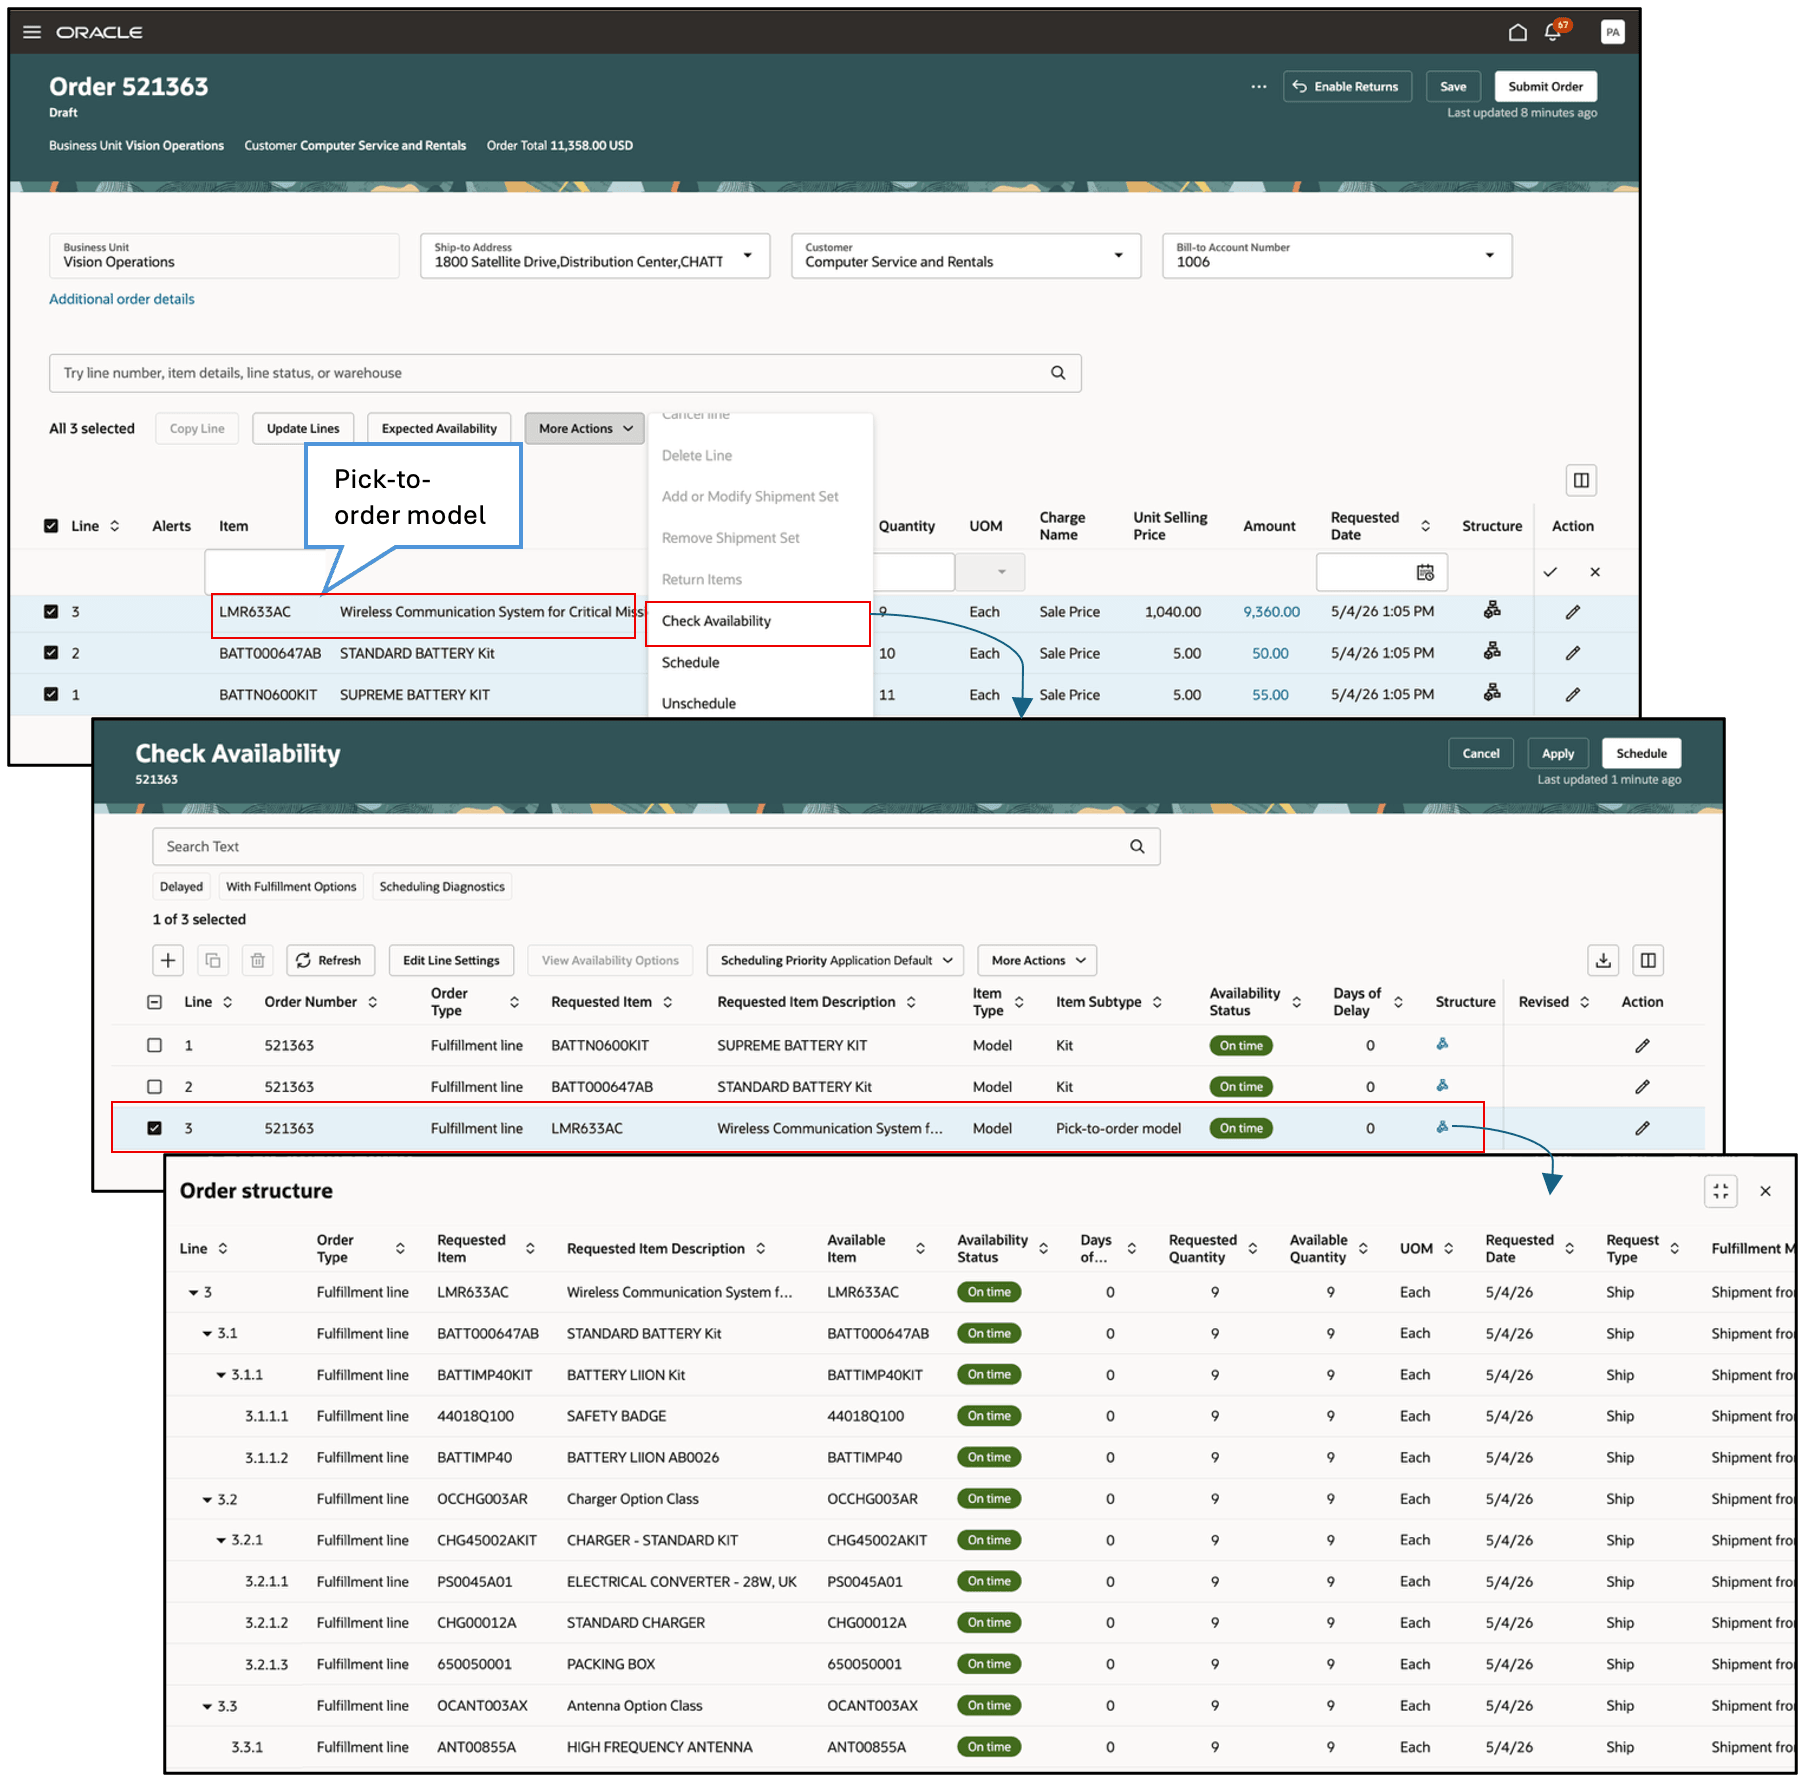Collapse line 3.3 Antenna Option Class
1808x1782 pixels.
tap(207, 1706)
